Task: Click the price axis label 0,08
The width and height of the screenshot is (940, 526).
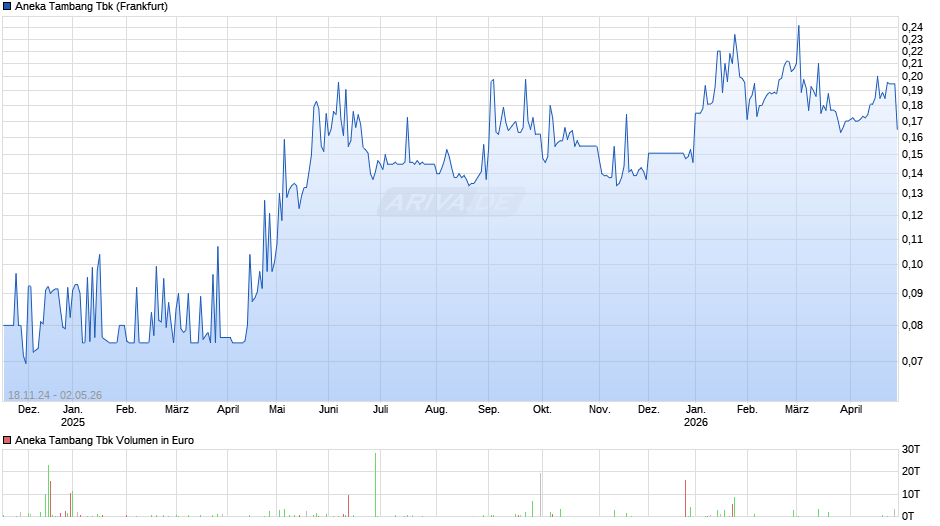Action: [x=912, y=326]
